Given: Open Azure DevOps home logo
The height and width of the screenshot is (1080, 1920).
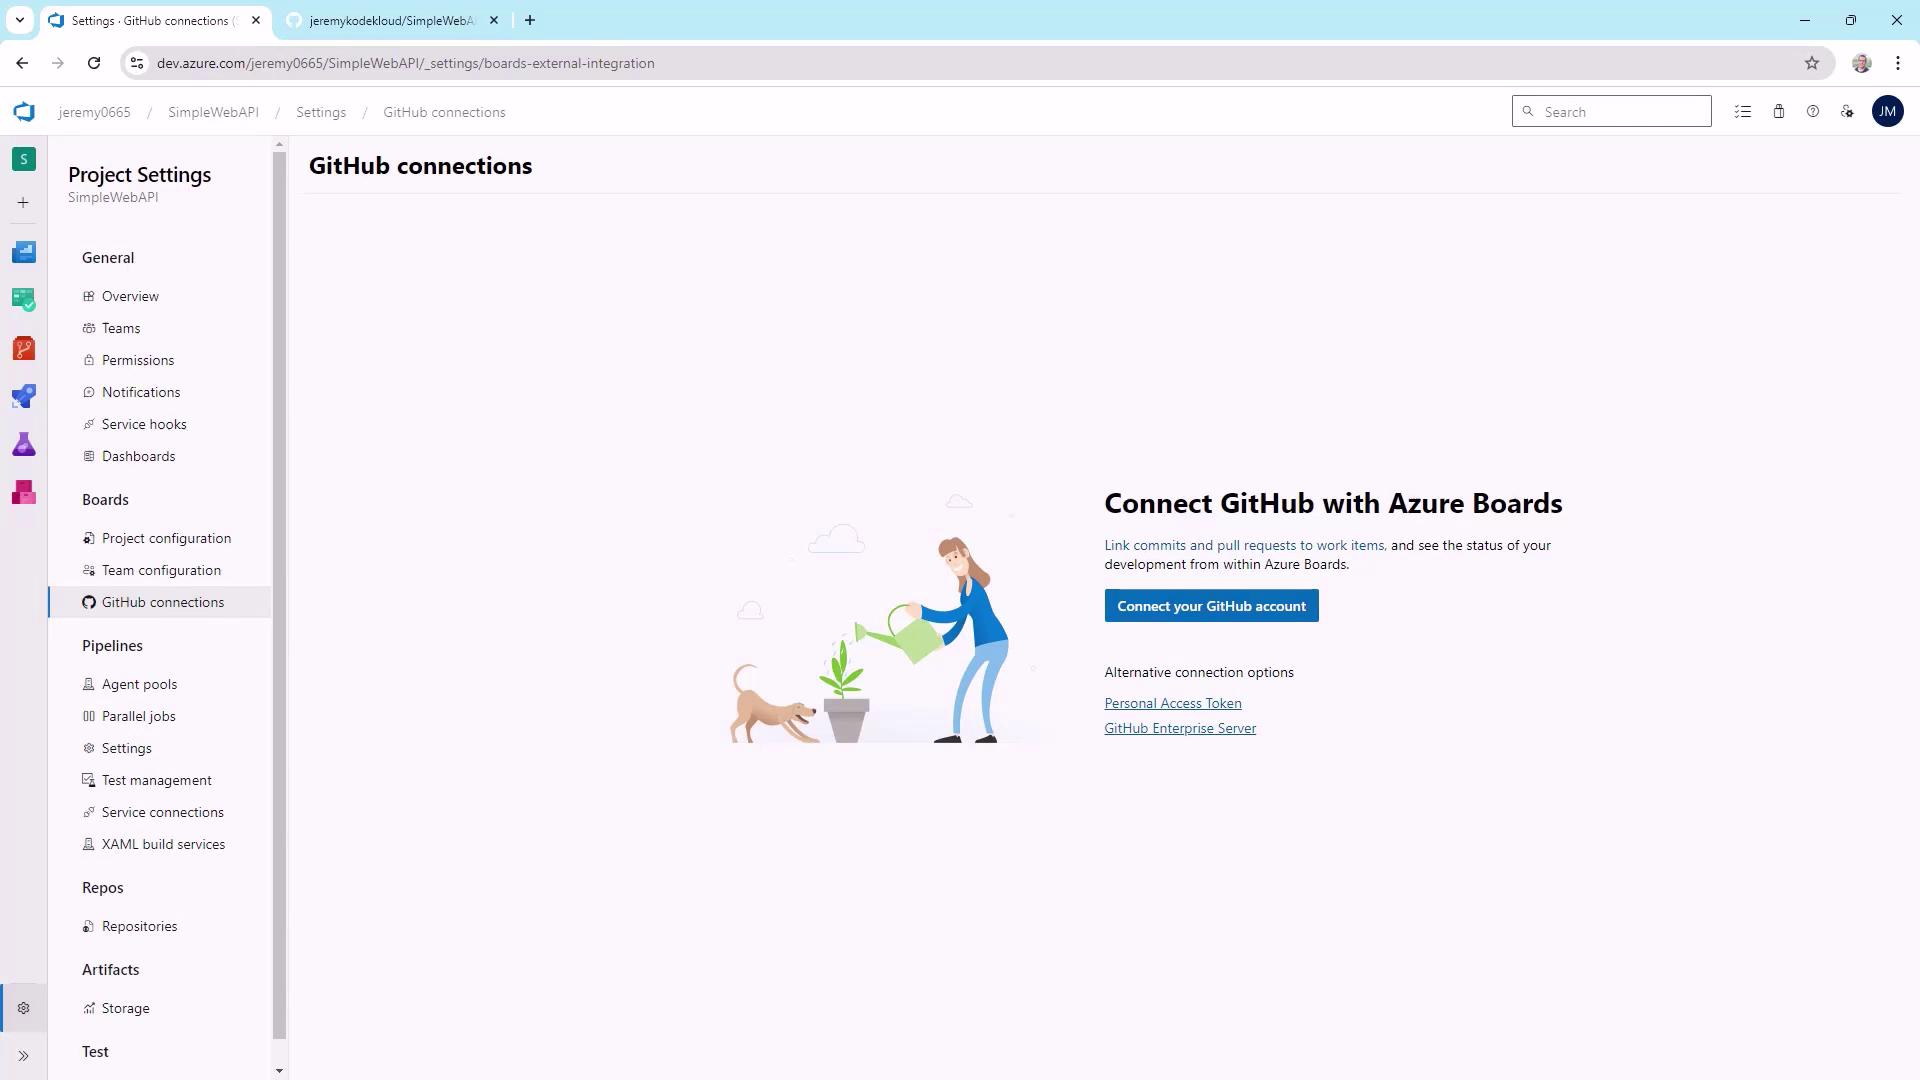Looking at the screenshot, I should pyautogui.click(x=24, y=112).
